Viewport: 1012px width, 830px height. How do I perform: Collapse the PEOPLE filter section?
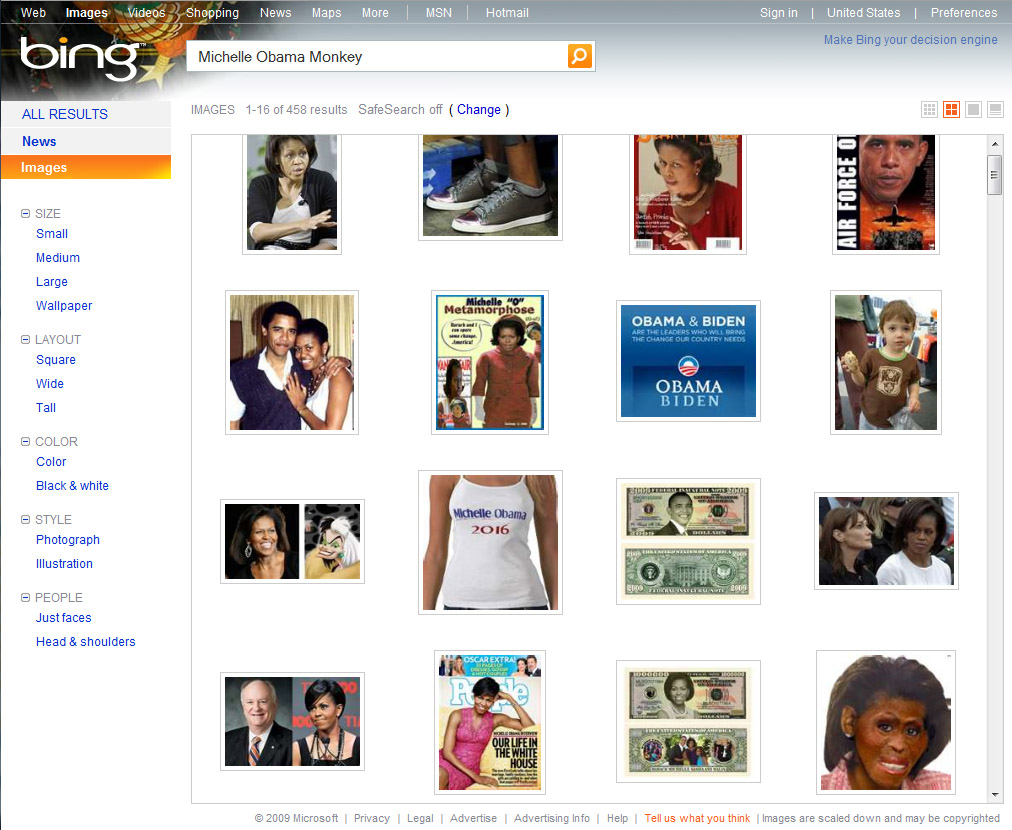(x=26, y=598)
